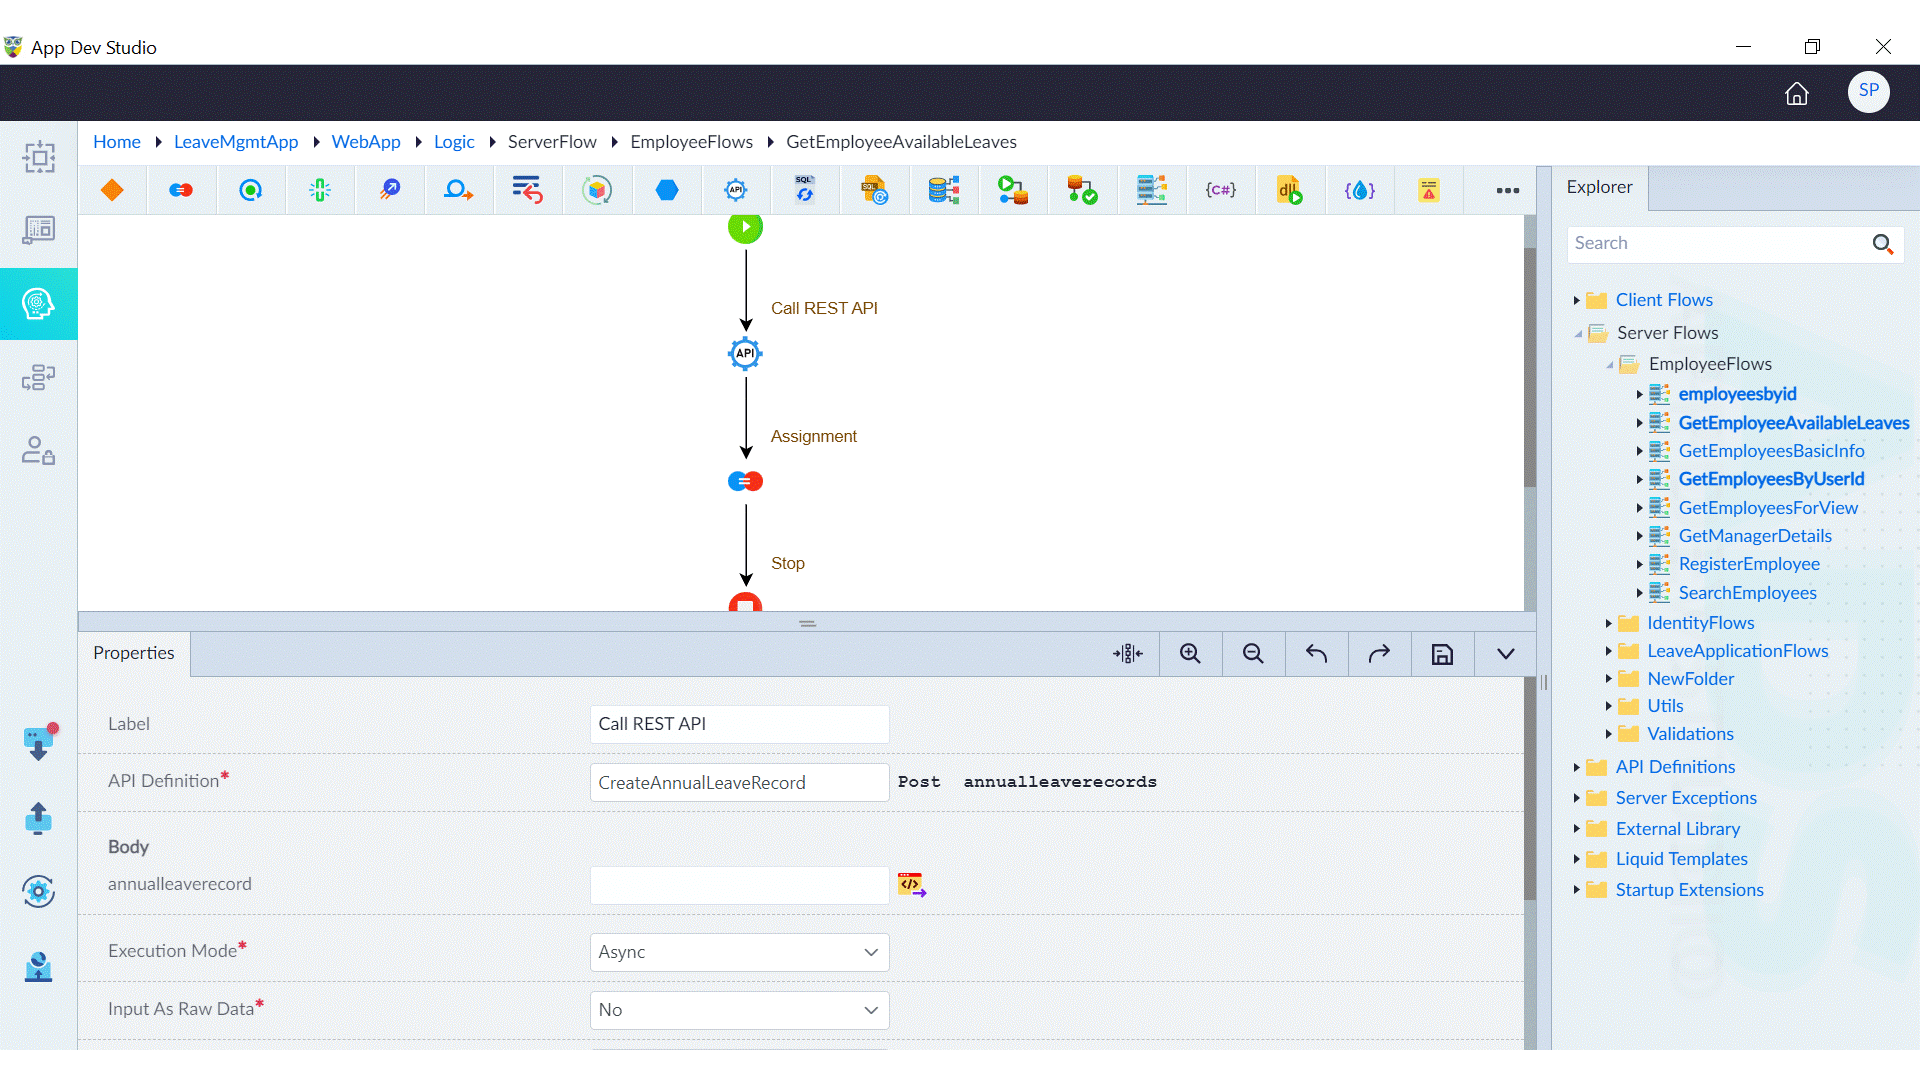Collapse the Properties panel chevron

[x=1506, y=654]
